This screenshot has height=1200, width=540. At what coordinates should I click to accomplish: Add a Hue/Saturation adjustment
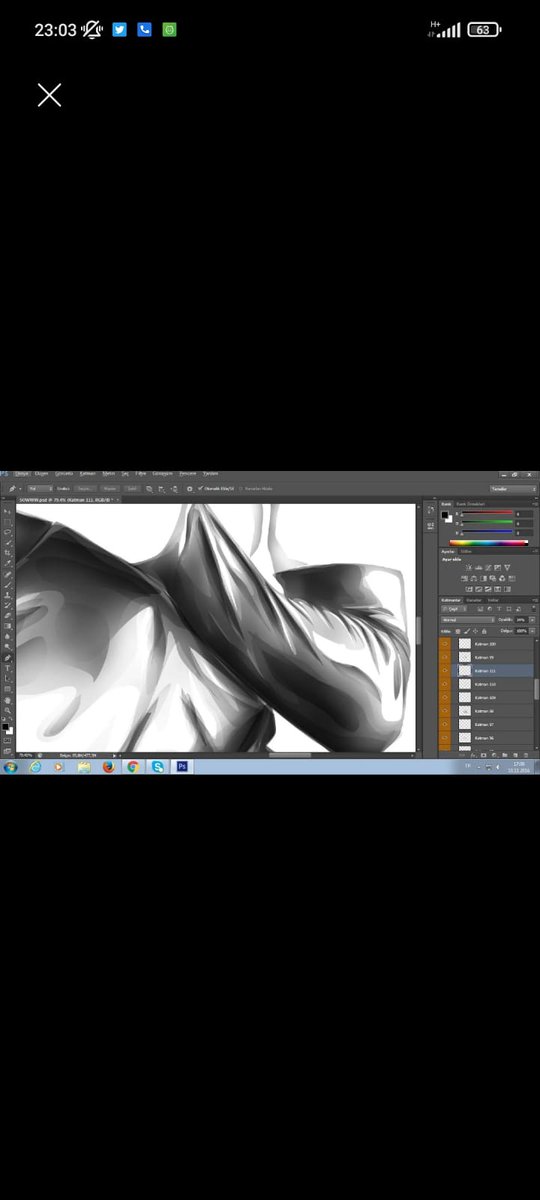(x=464, y=578)
